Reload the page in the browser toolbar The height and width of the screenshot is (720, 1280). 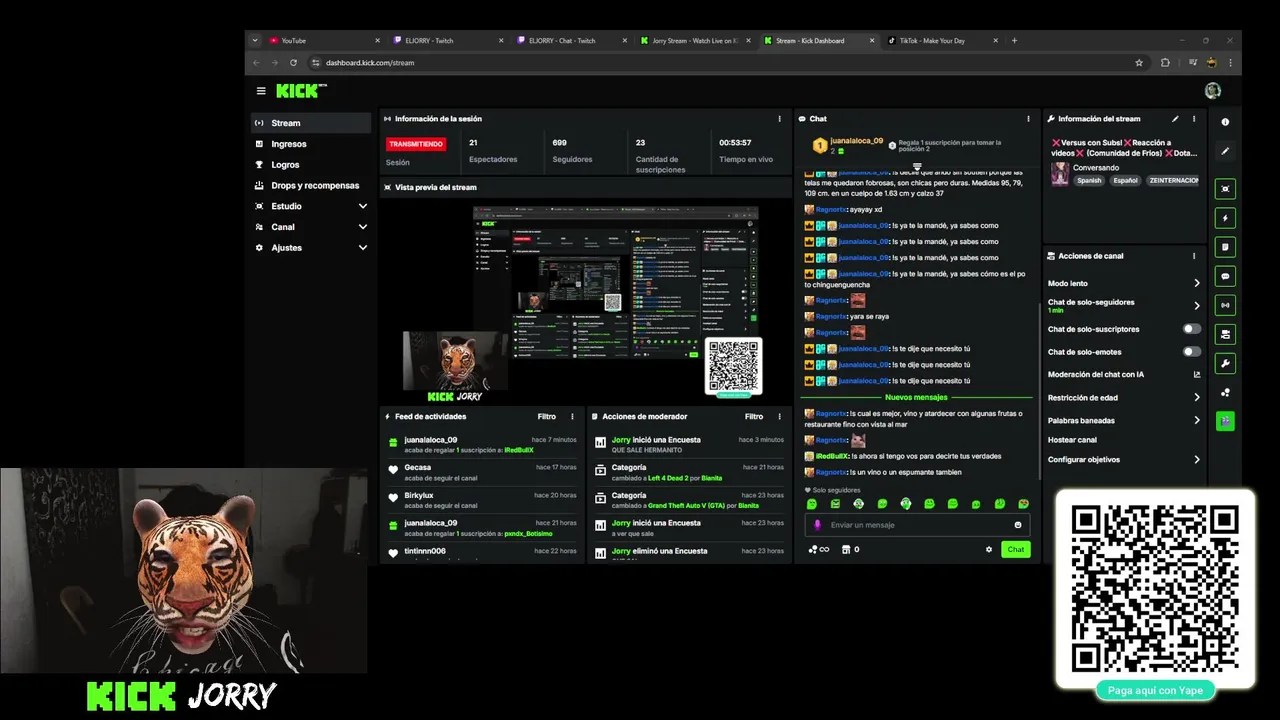click(293, 62)
